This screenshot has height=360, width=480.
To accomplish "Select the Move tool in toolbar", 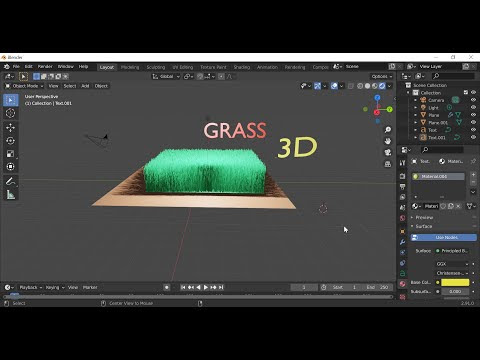I will pyautogui.click(x=10, y=128).
